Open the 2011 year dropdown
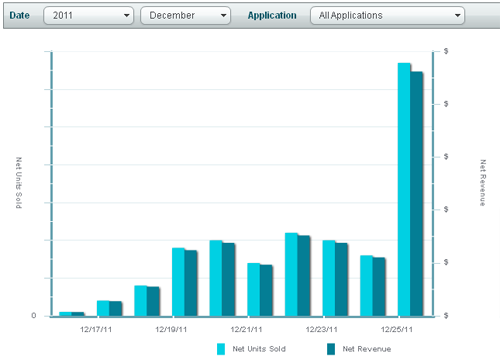 (88, 15)
